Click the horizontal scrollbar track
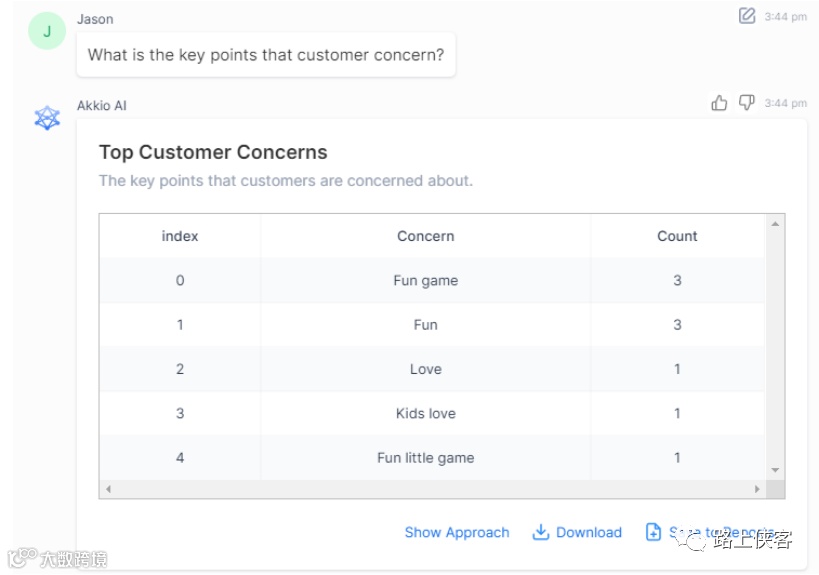 [432, 489]
